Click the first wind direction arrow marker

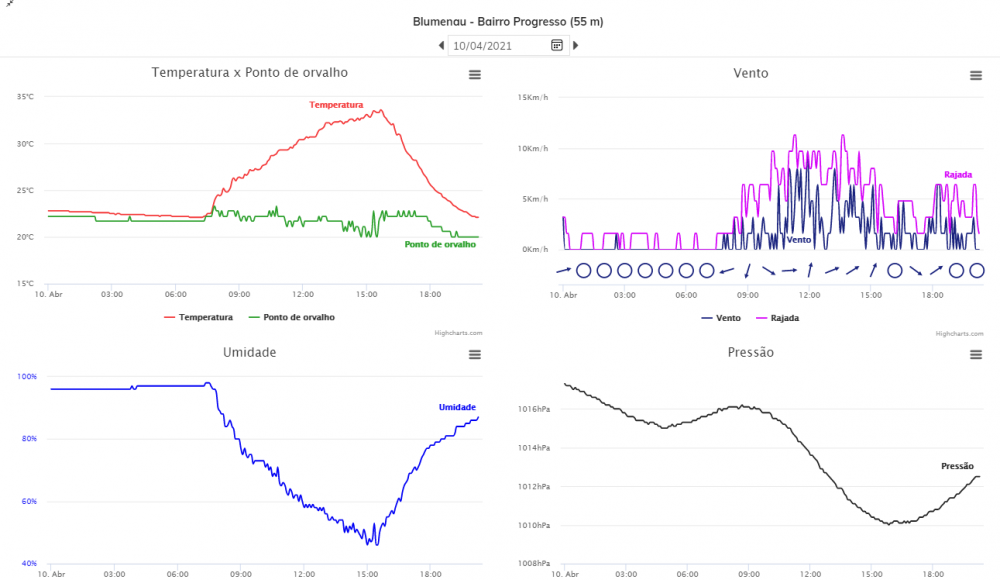[x=564, y=270]
